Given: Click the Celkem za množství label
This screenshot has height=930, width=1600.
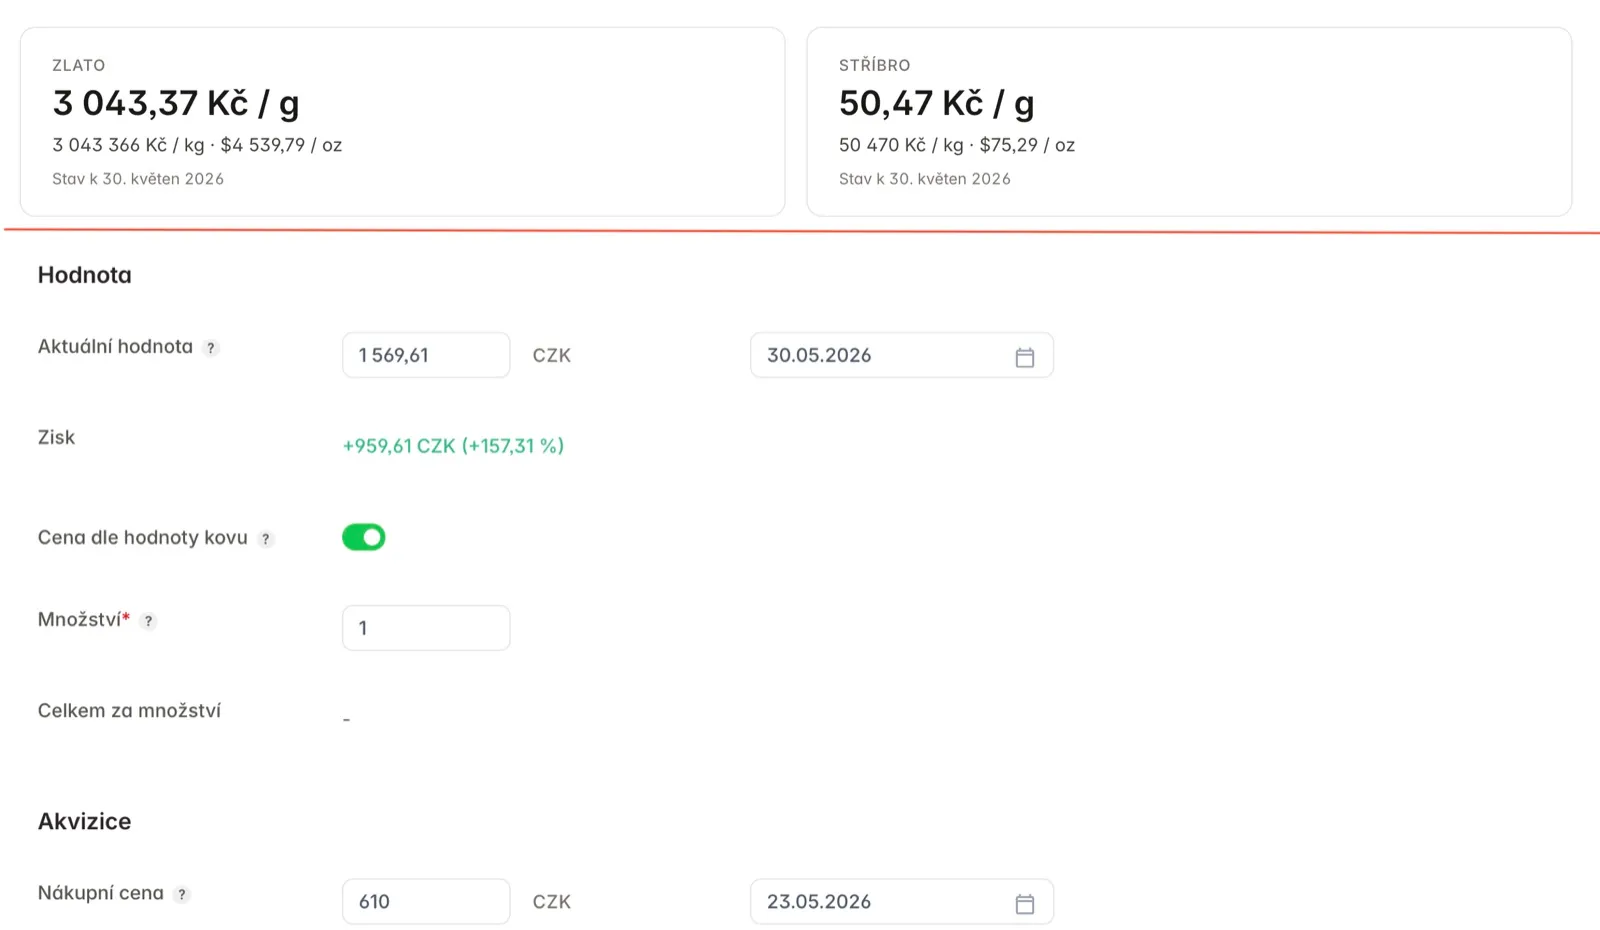Looking at the screenshot, I should [x=129, y=711].
